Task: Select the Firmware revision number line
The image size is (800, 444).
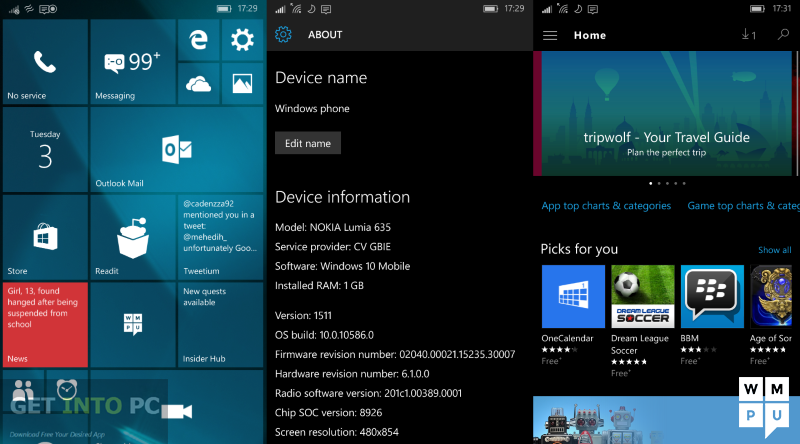Action: tap(395, 355)
